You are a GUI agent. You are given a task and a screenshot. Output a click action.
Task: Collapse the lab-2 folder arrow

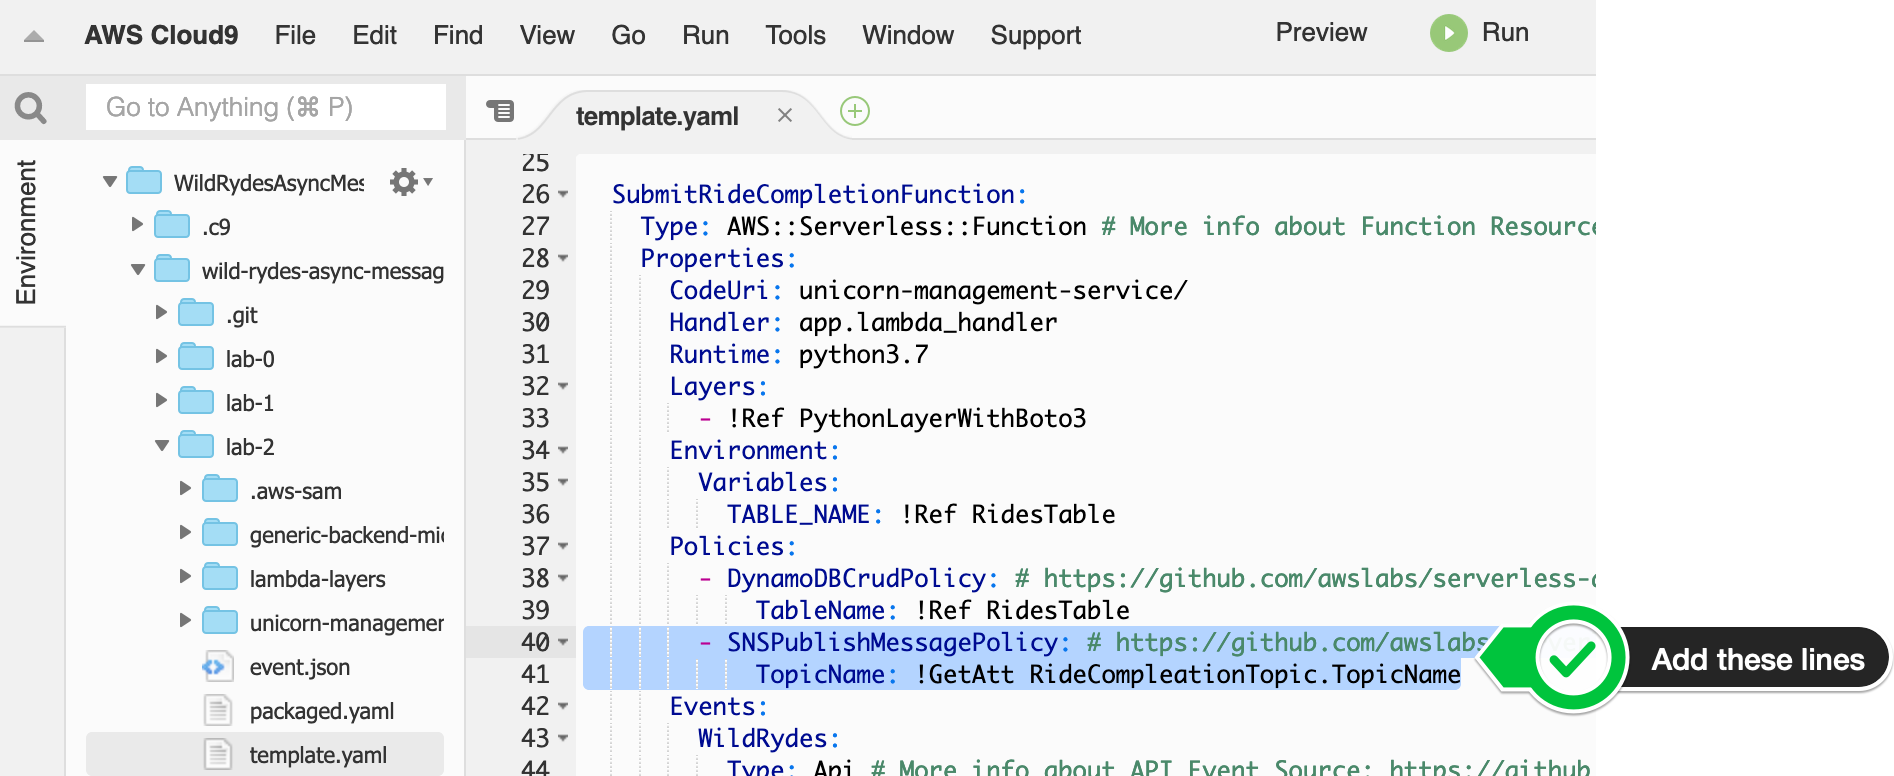click(162, 446)
